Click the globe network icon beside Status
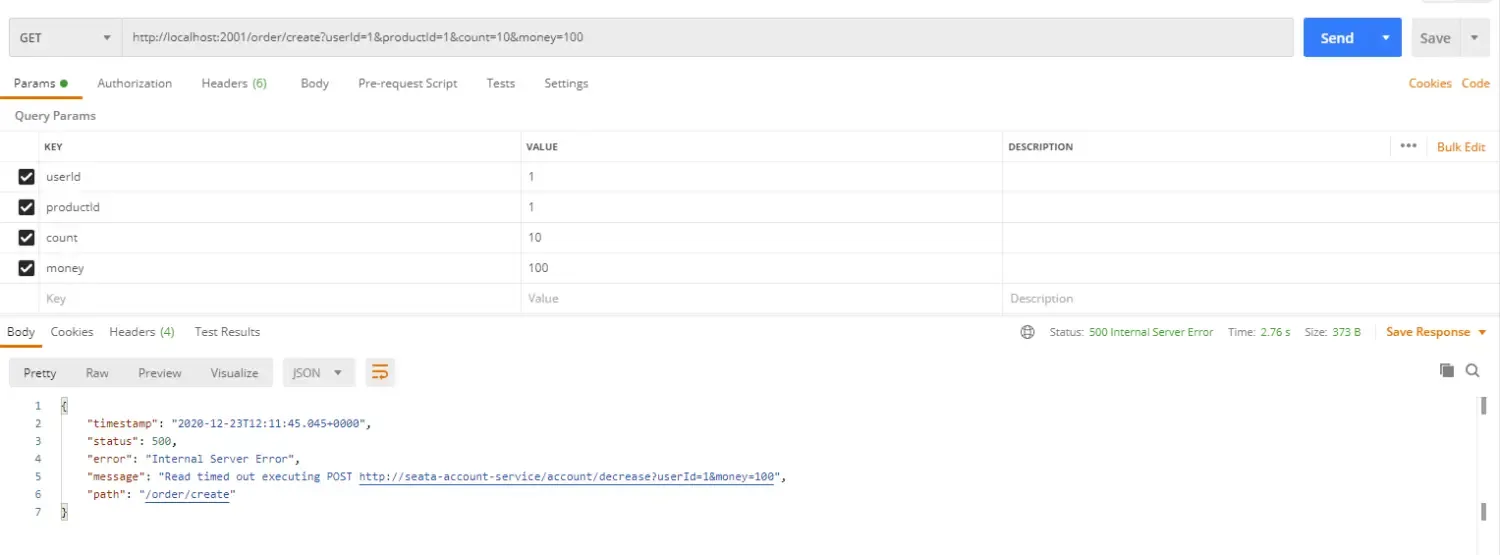Image resolution: width=1500 pixels, height=555 pixels. pos(1027,332)
